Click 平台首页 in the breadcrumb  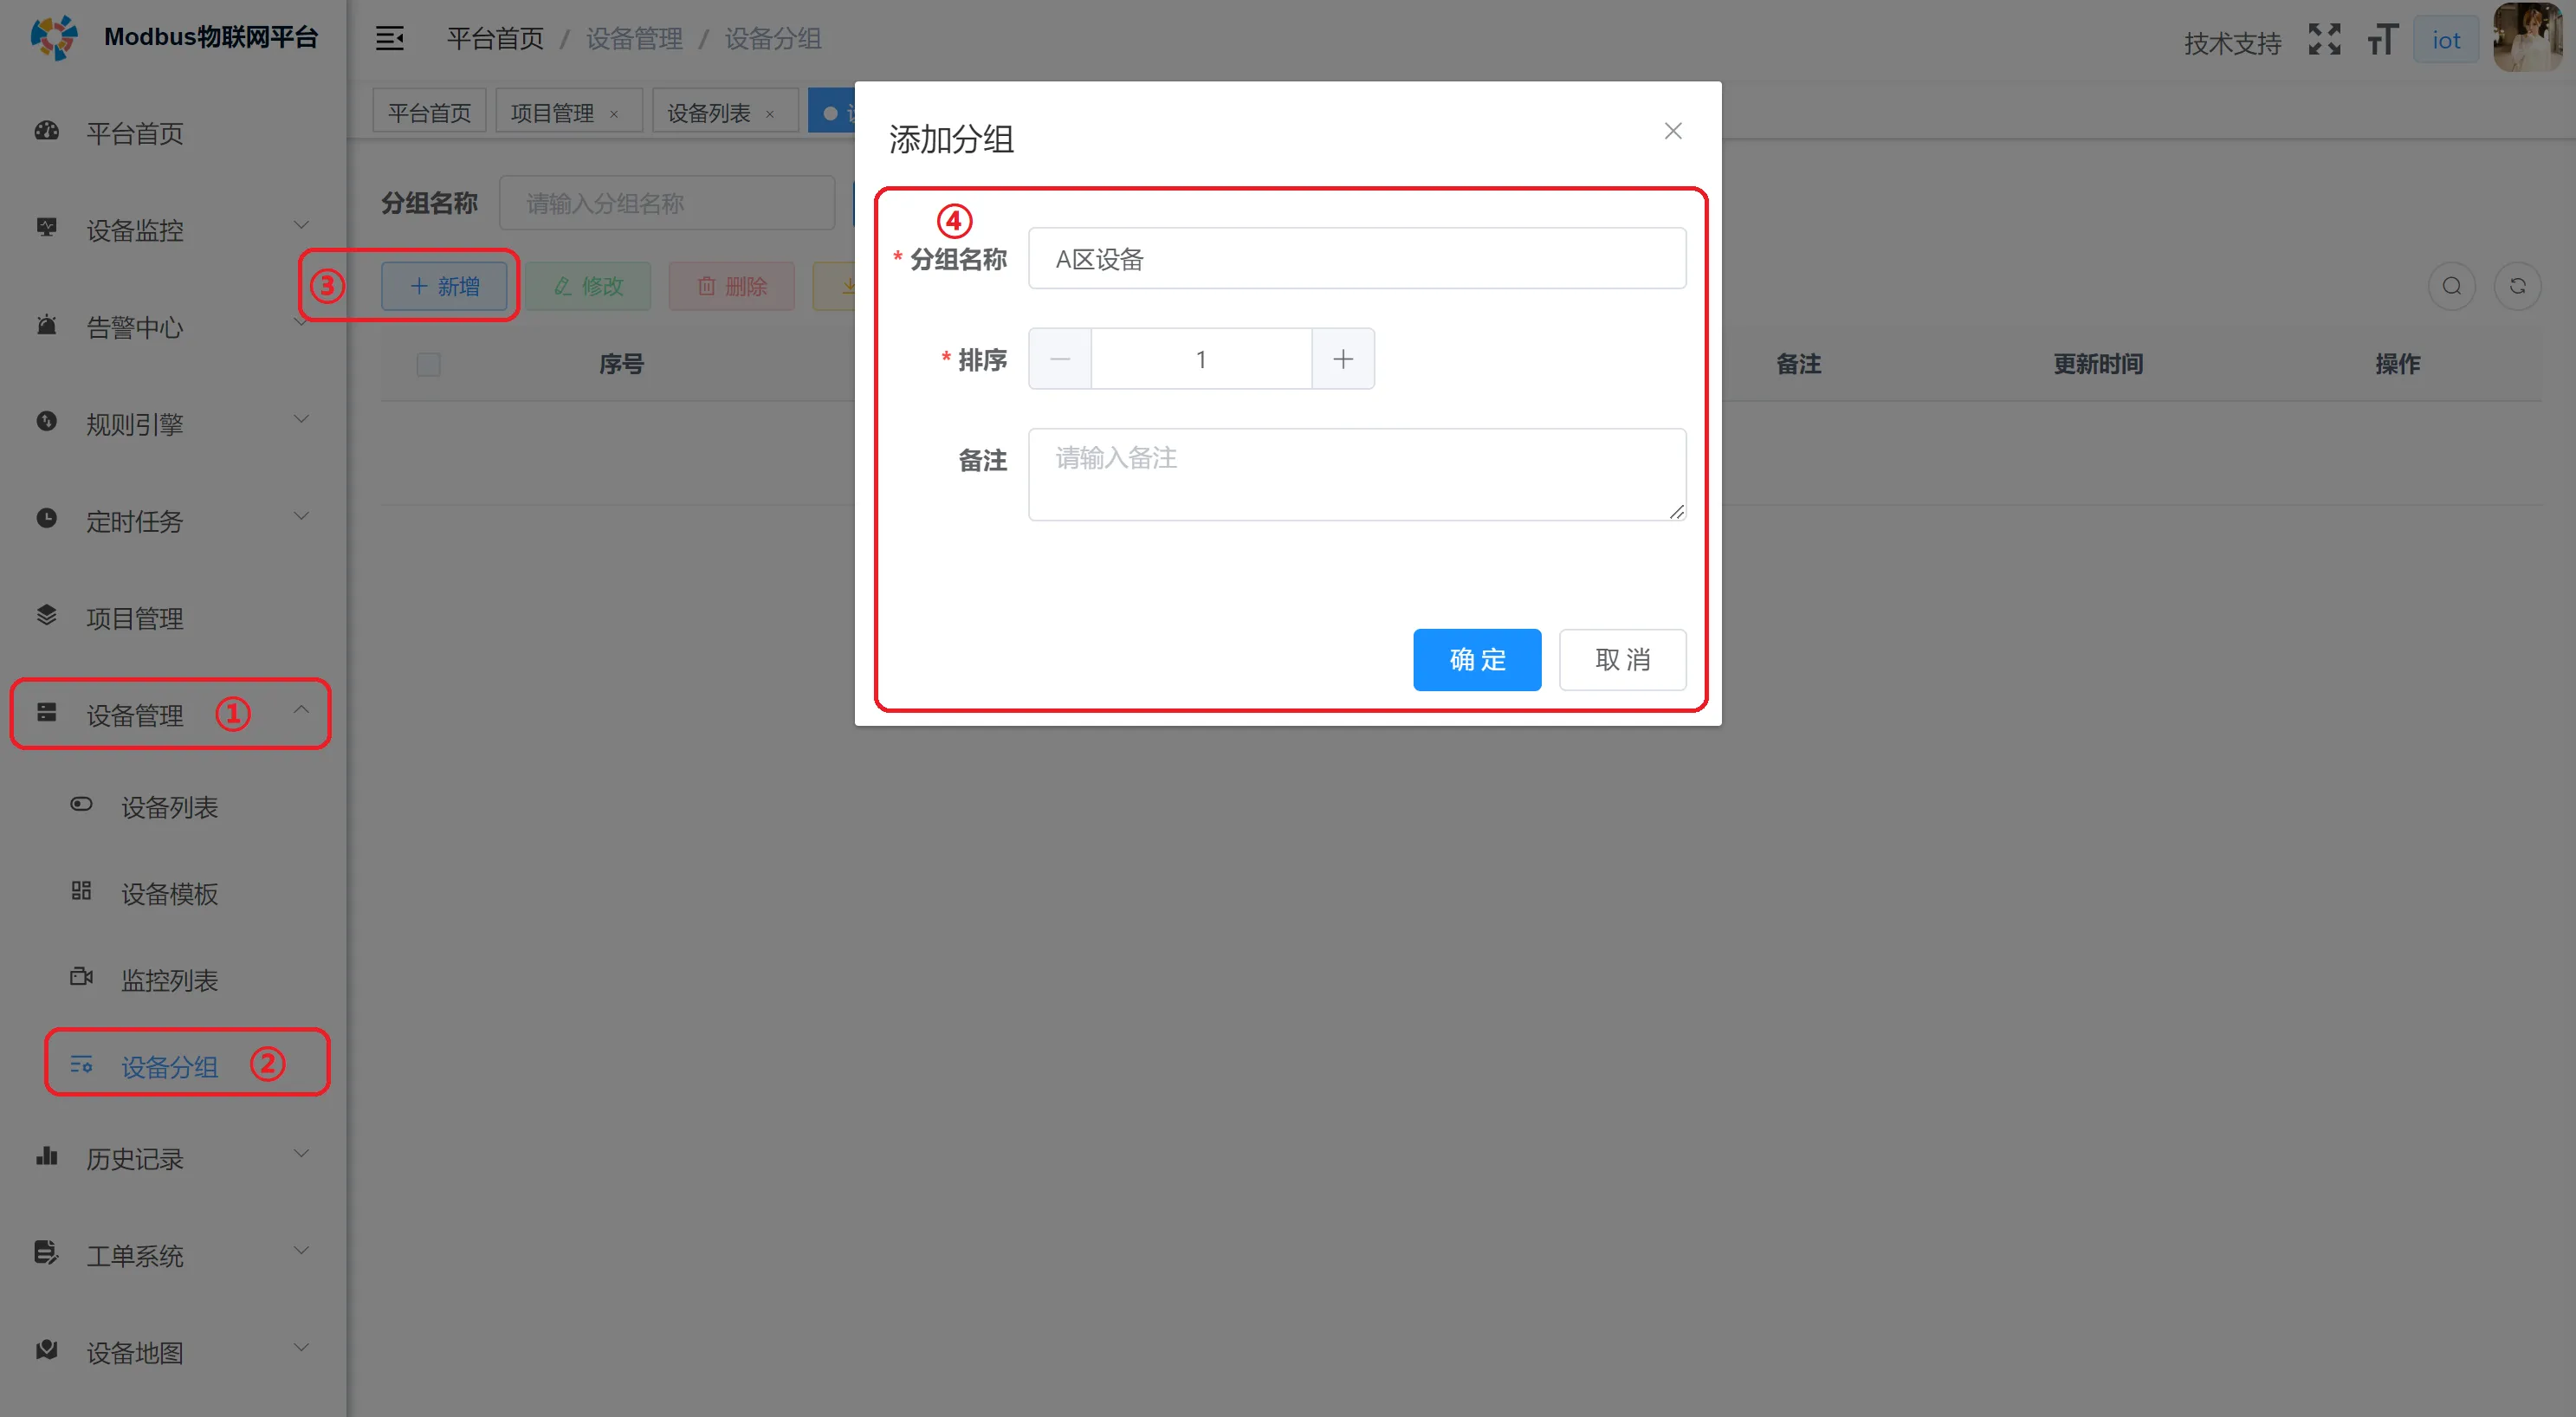pyautogui.click(x=494, y=38)
